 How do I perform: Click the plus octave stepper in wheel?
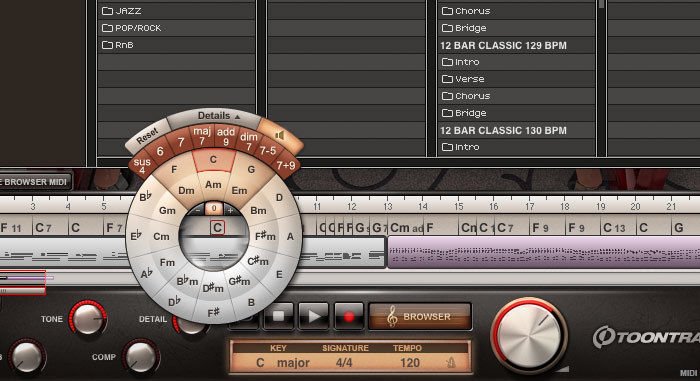pos(230,209)
